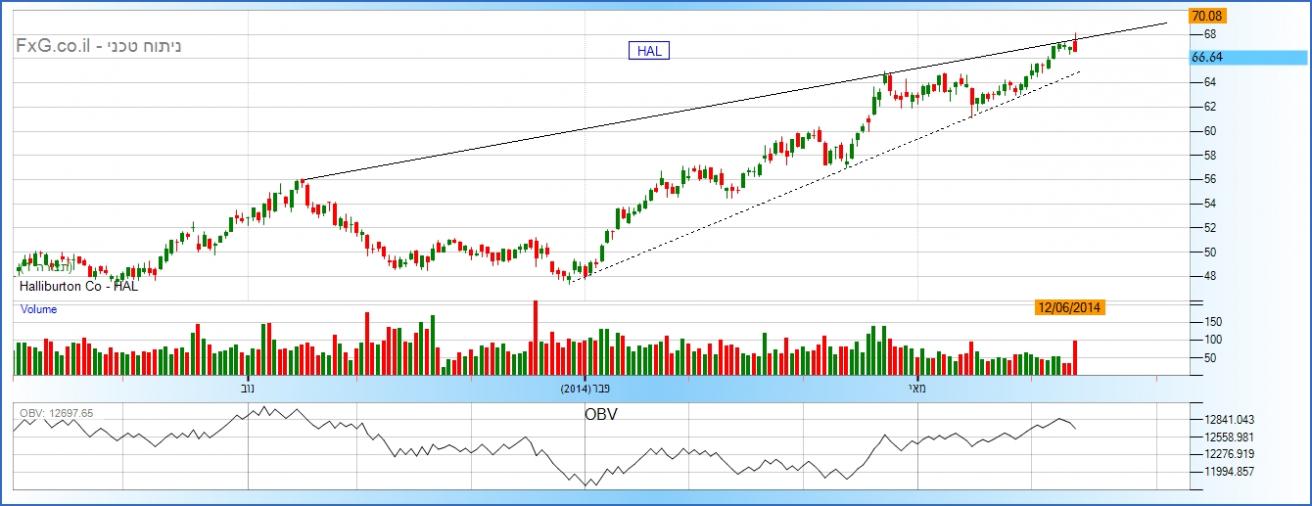Click the tallest red volume bar
Viewport: 1312px width, 506px height.
click(537, 338)
